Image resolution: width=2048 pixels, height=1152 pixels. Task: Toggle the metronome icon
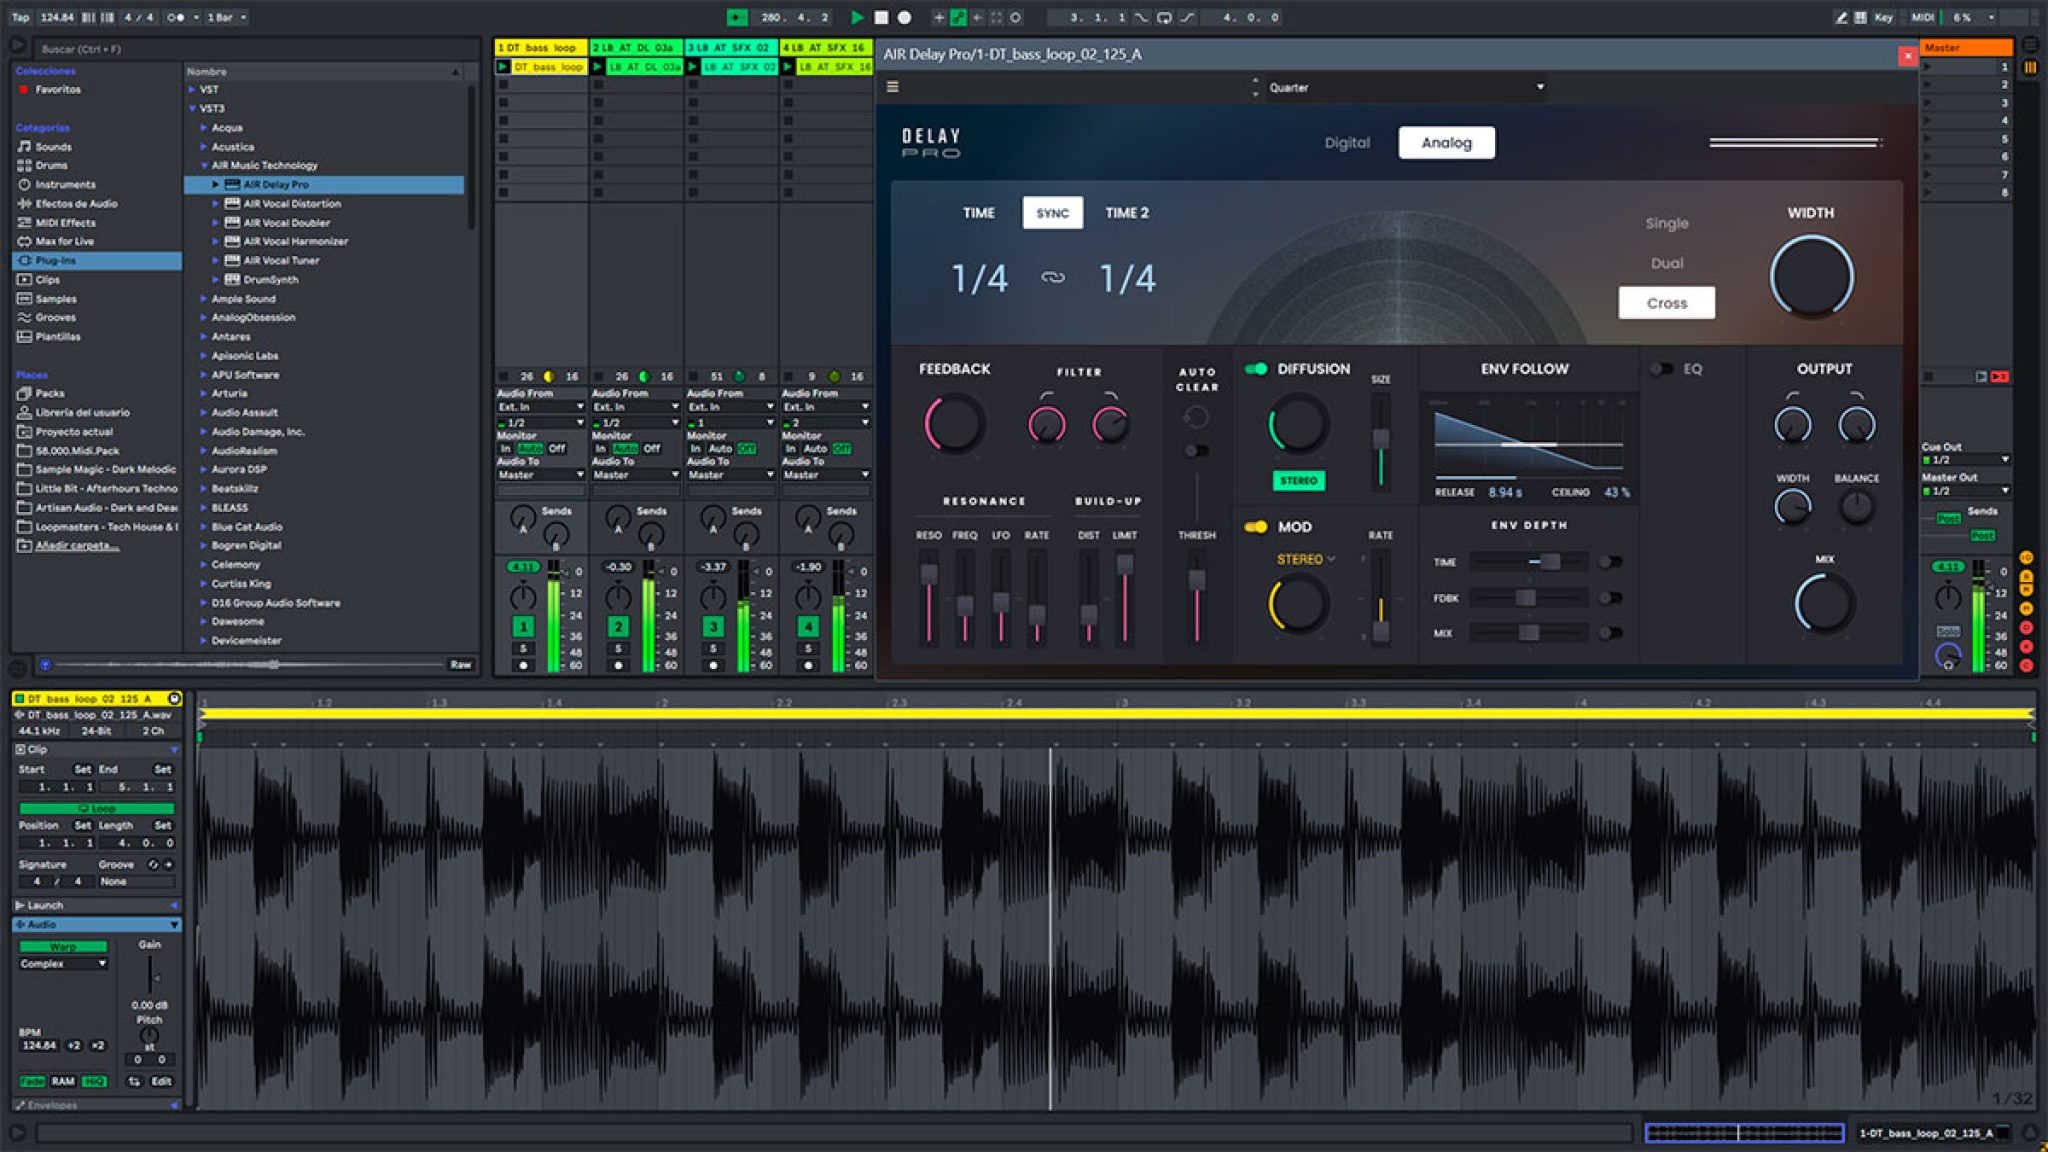[175, 17]
